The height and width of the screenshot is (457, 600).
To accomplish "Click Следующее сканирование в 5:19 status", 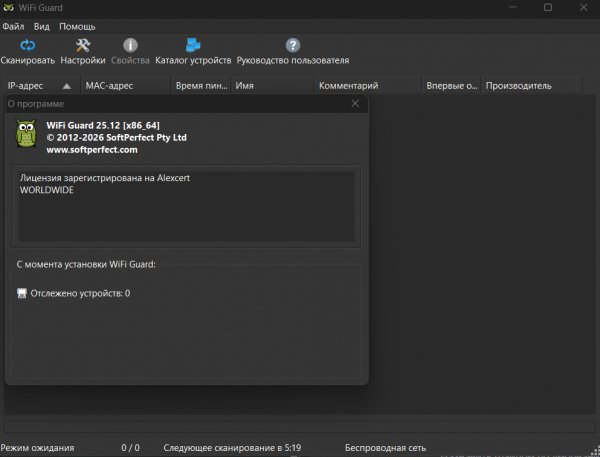I will [x=232, y=448].
